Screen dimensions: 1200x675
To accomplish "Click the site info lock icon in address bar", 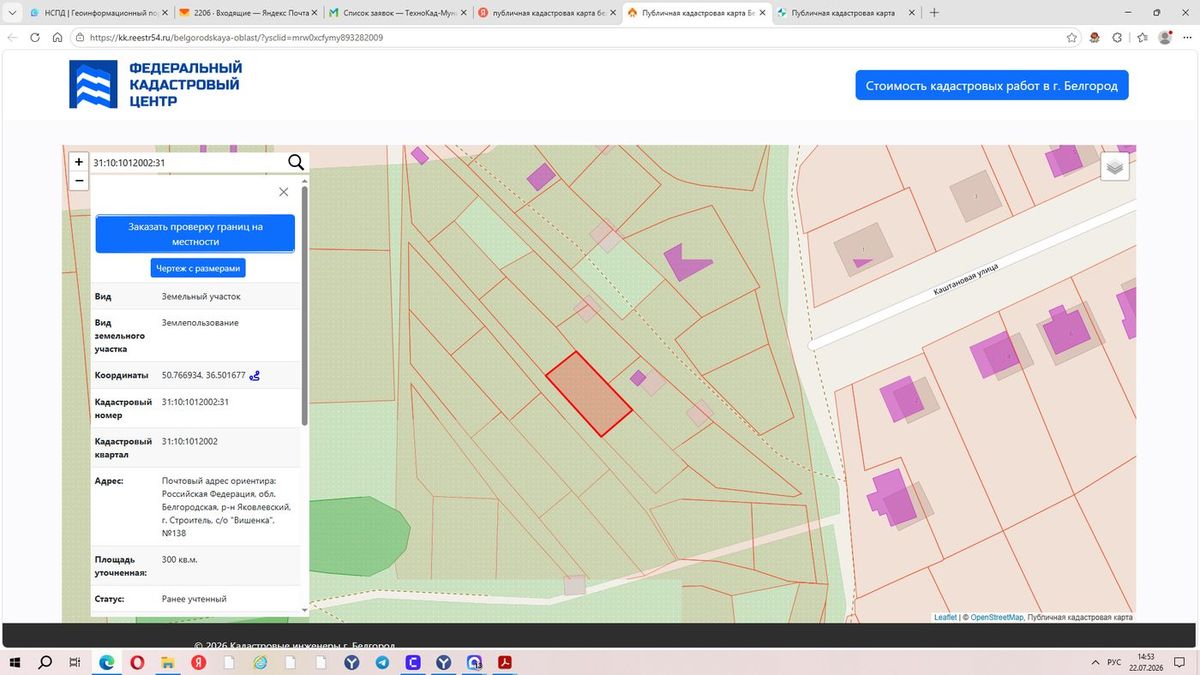I will point(79,37).
